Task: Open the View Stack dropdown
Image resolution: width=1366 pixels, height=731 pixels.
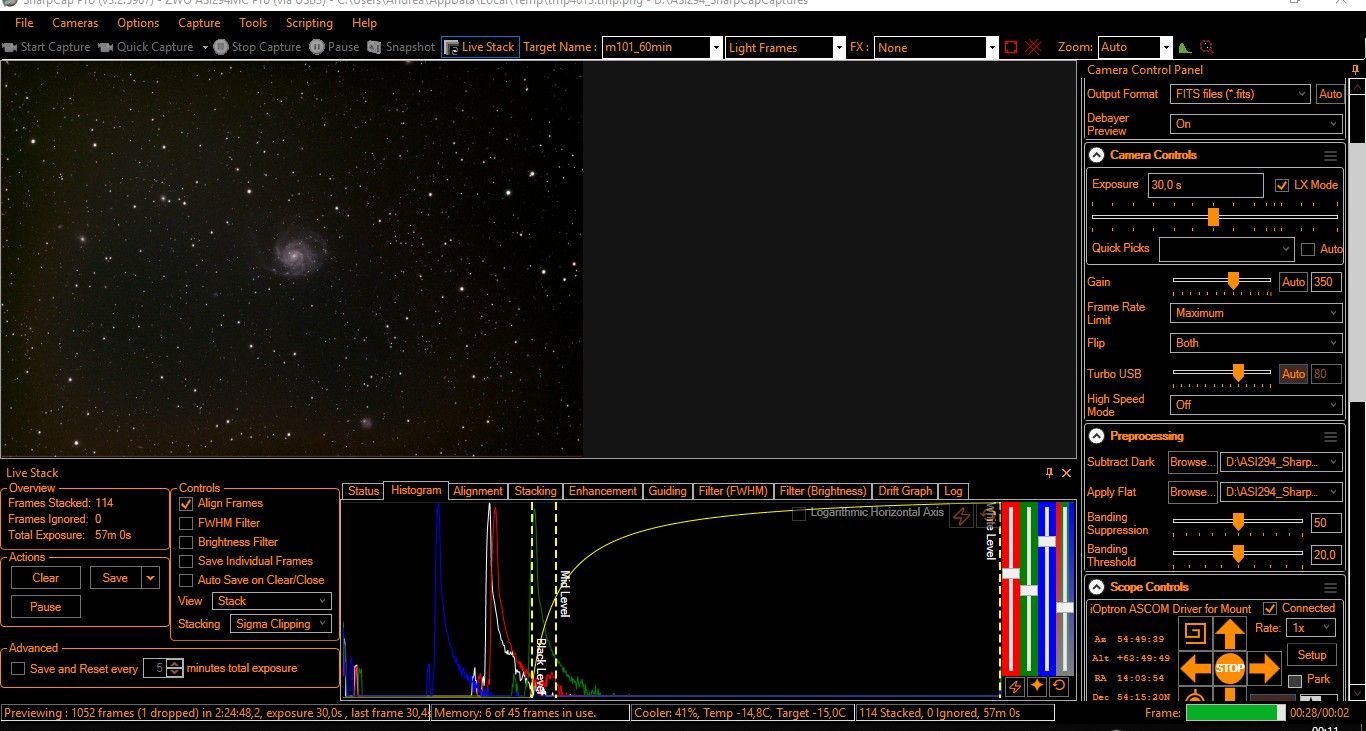Action: coord(271,601)
